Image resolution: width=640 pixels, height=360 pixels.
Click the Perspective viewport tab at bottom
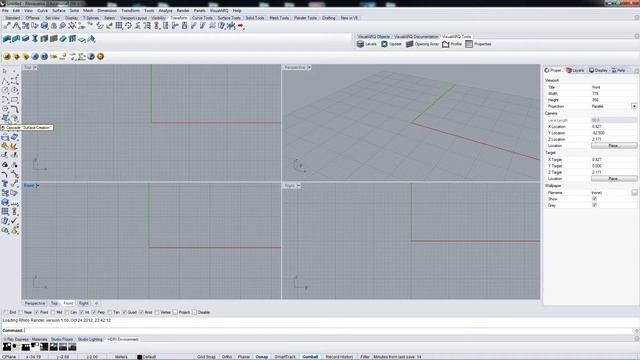pos(35,303)
